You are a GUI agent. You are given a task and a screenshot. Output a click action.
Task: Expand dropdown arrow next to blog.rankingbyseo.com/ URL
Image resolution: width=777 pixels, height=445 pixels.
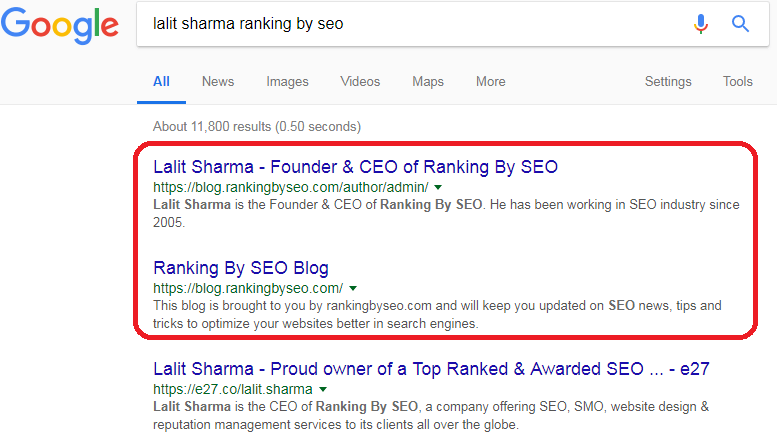click(x=353, y=288)
